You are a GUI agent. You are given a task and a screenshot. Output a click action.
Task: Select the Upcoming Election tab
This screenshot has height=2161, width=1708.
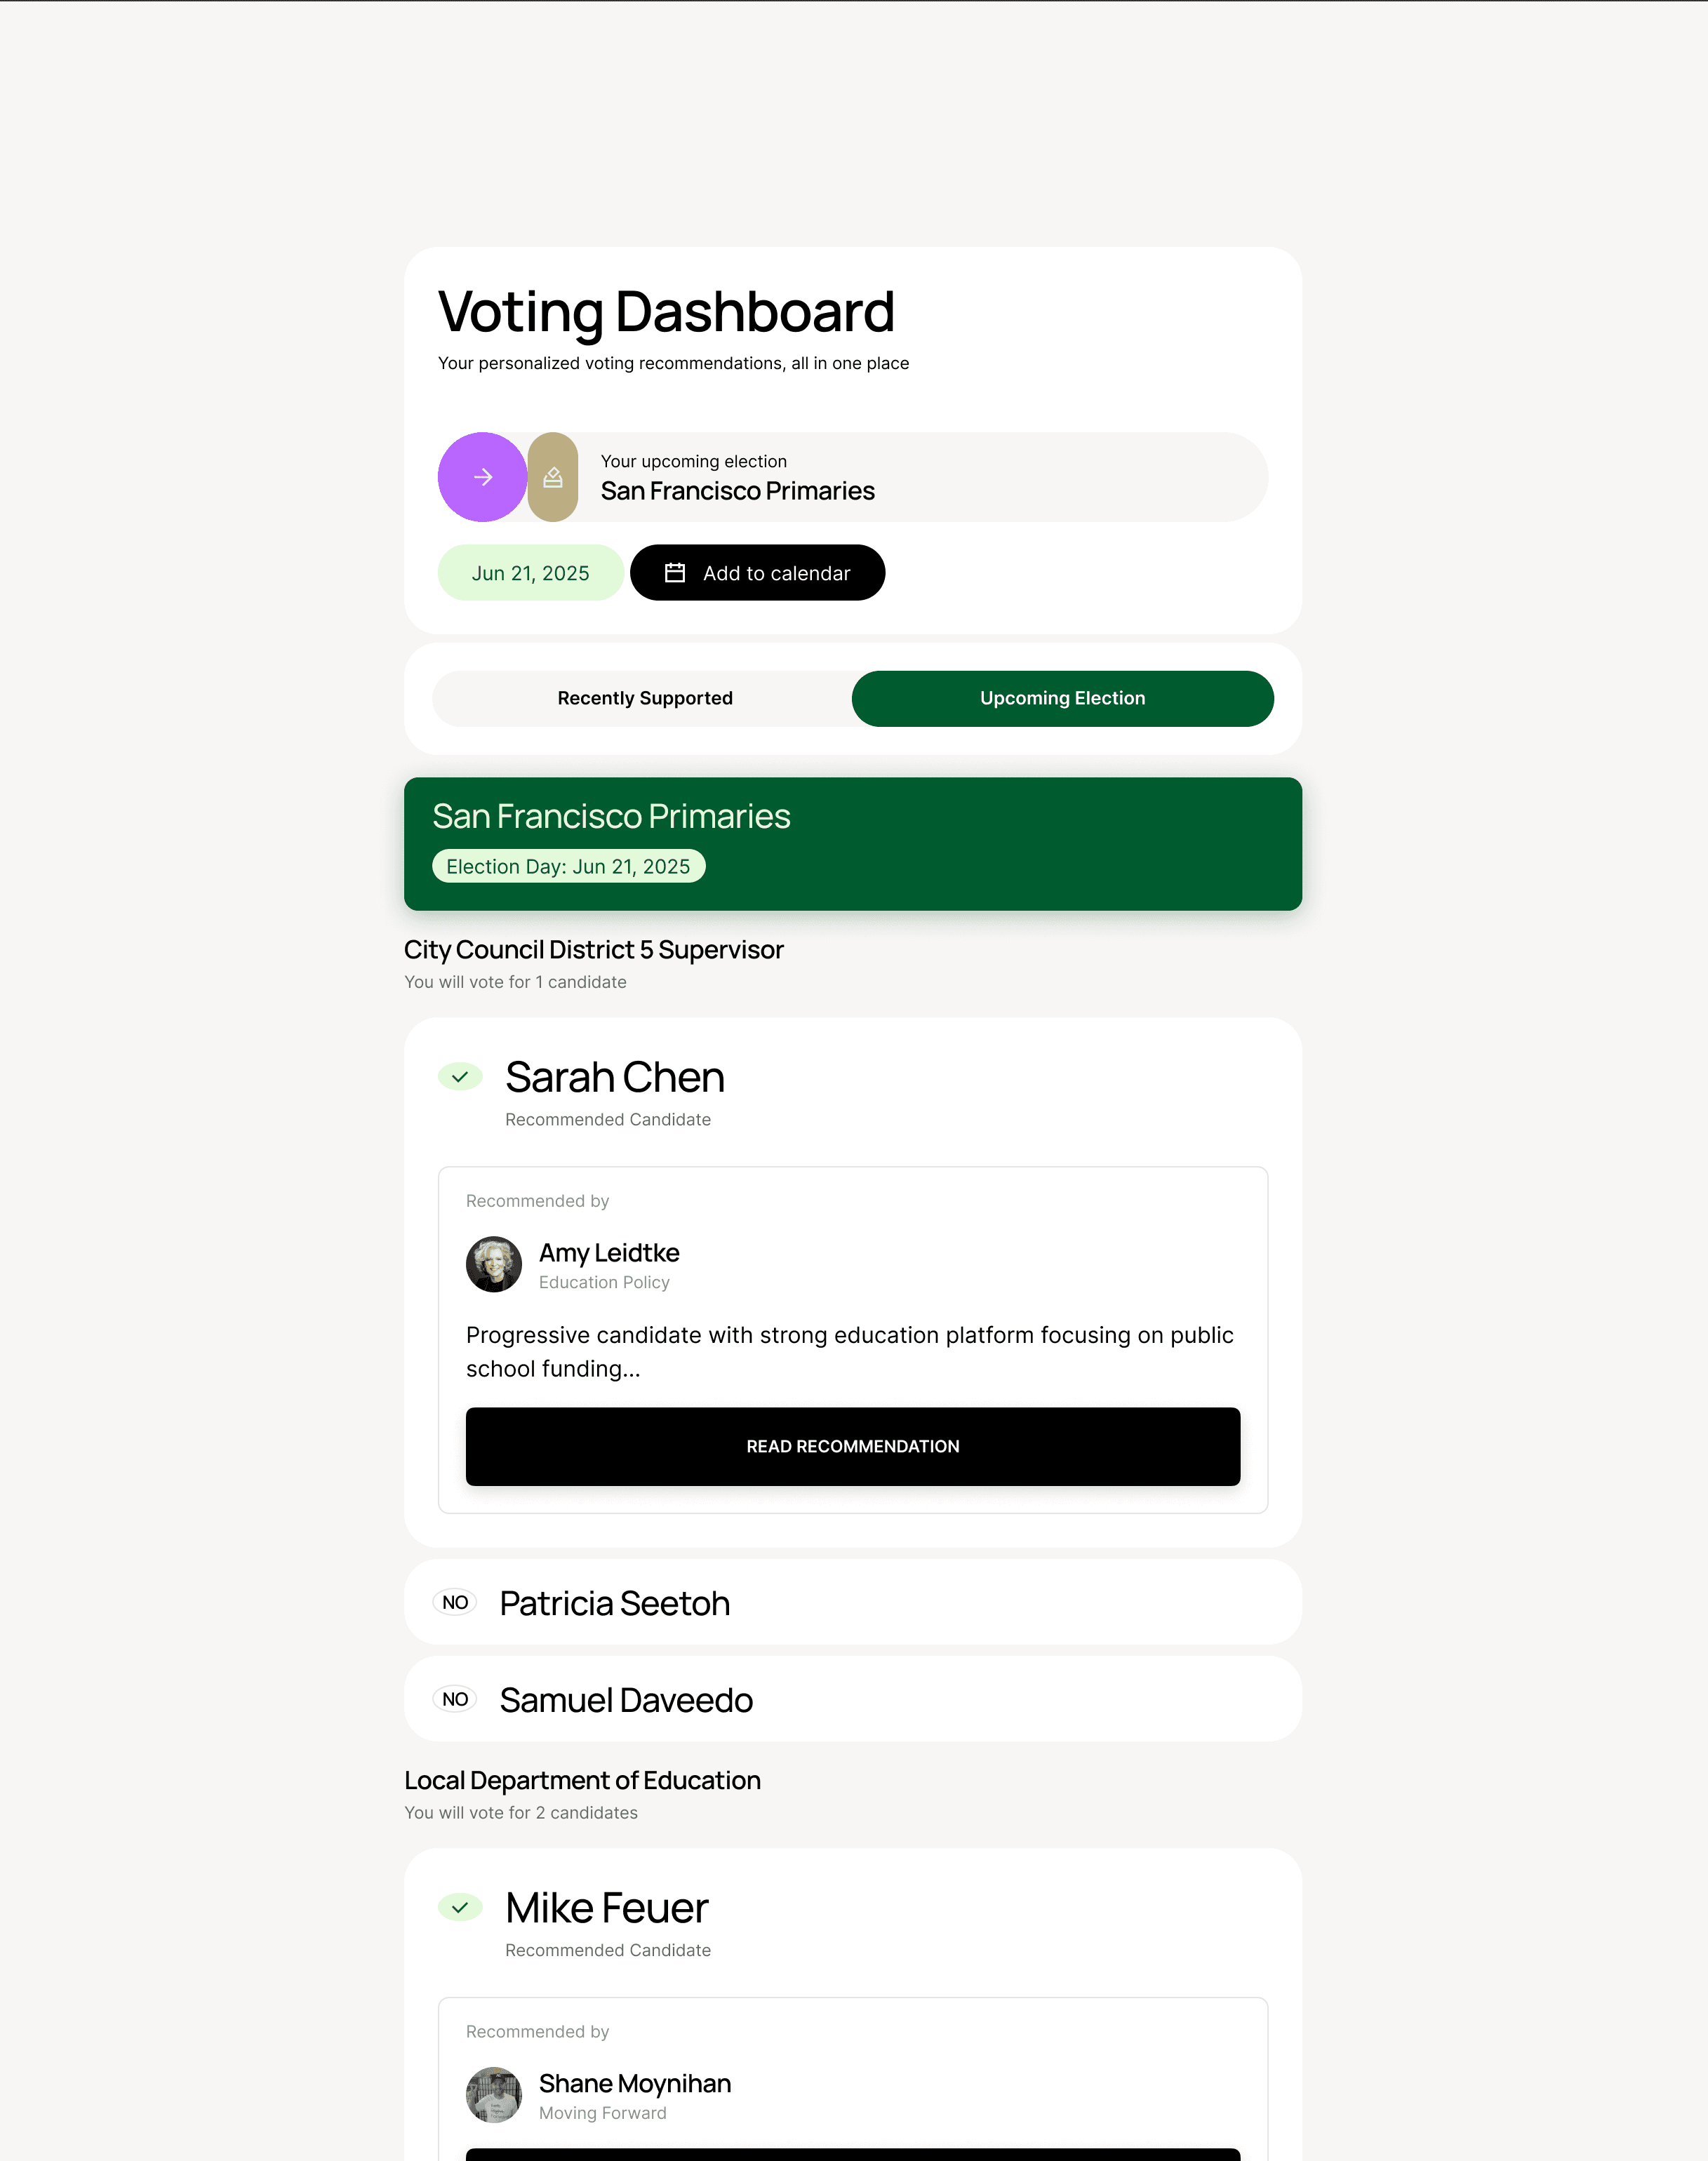(x=1062, y=698)
